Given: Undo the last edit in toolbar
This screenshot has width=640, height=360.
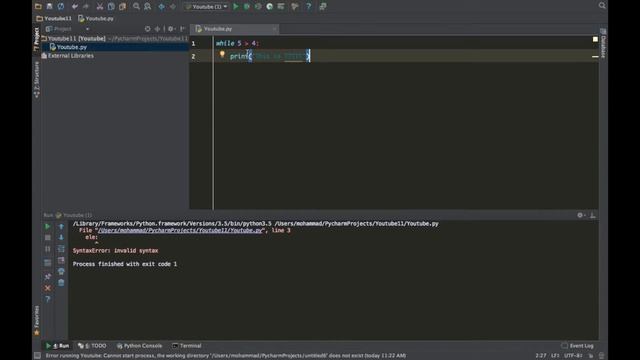Looking at the screenshot, I should (x=75, y=6).
